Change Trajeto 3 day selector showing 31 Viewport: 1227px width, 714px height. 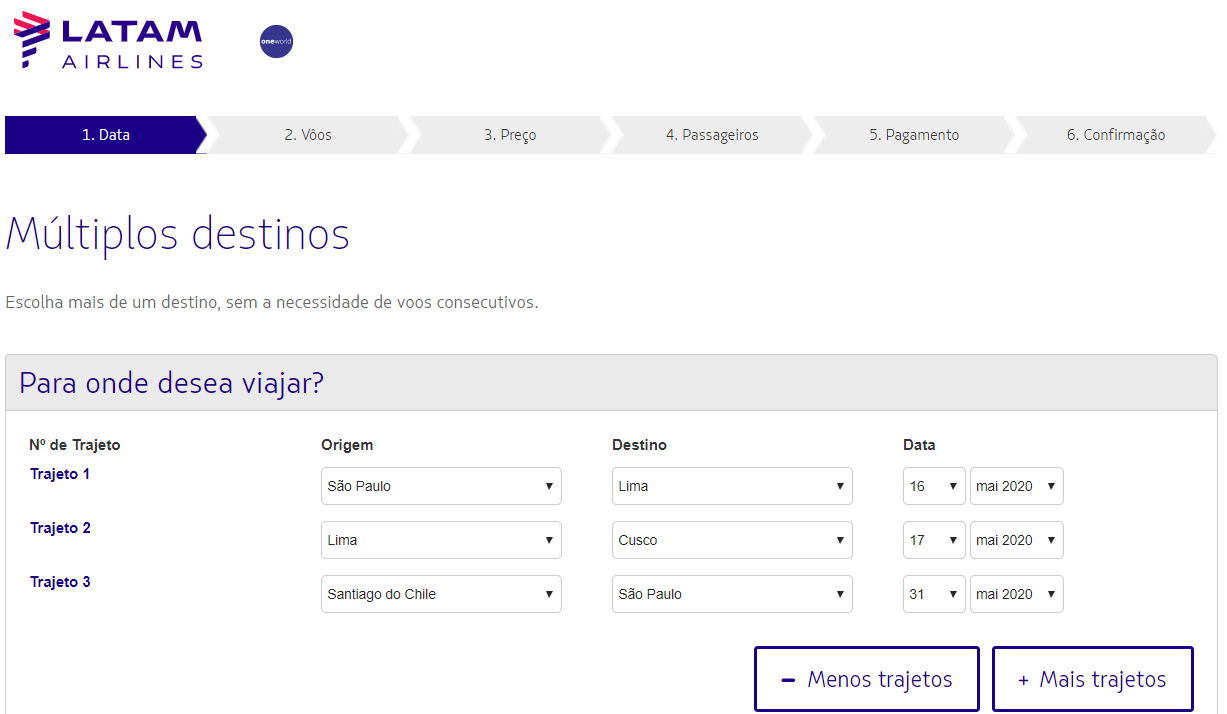[934, 594]
